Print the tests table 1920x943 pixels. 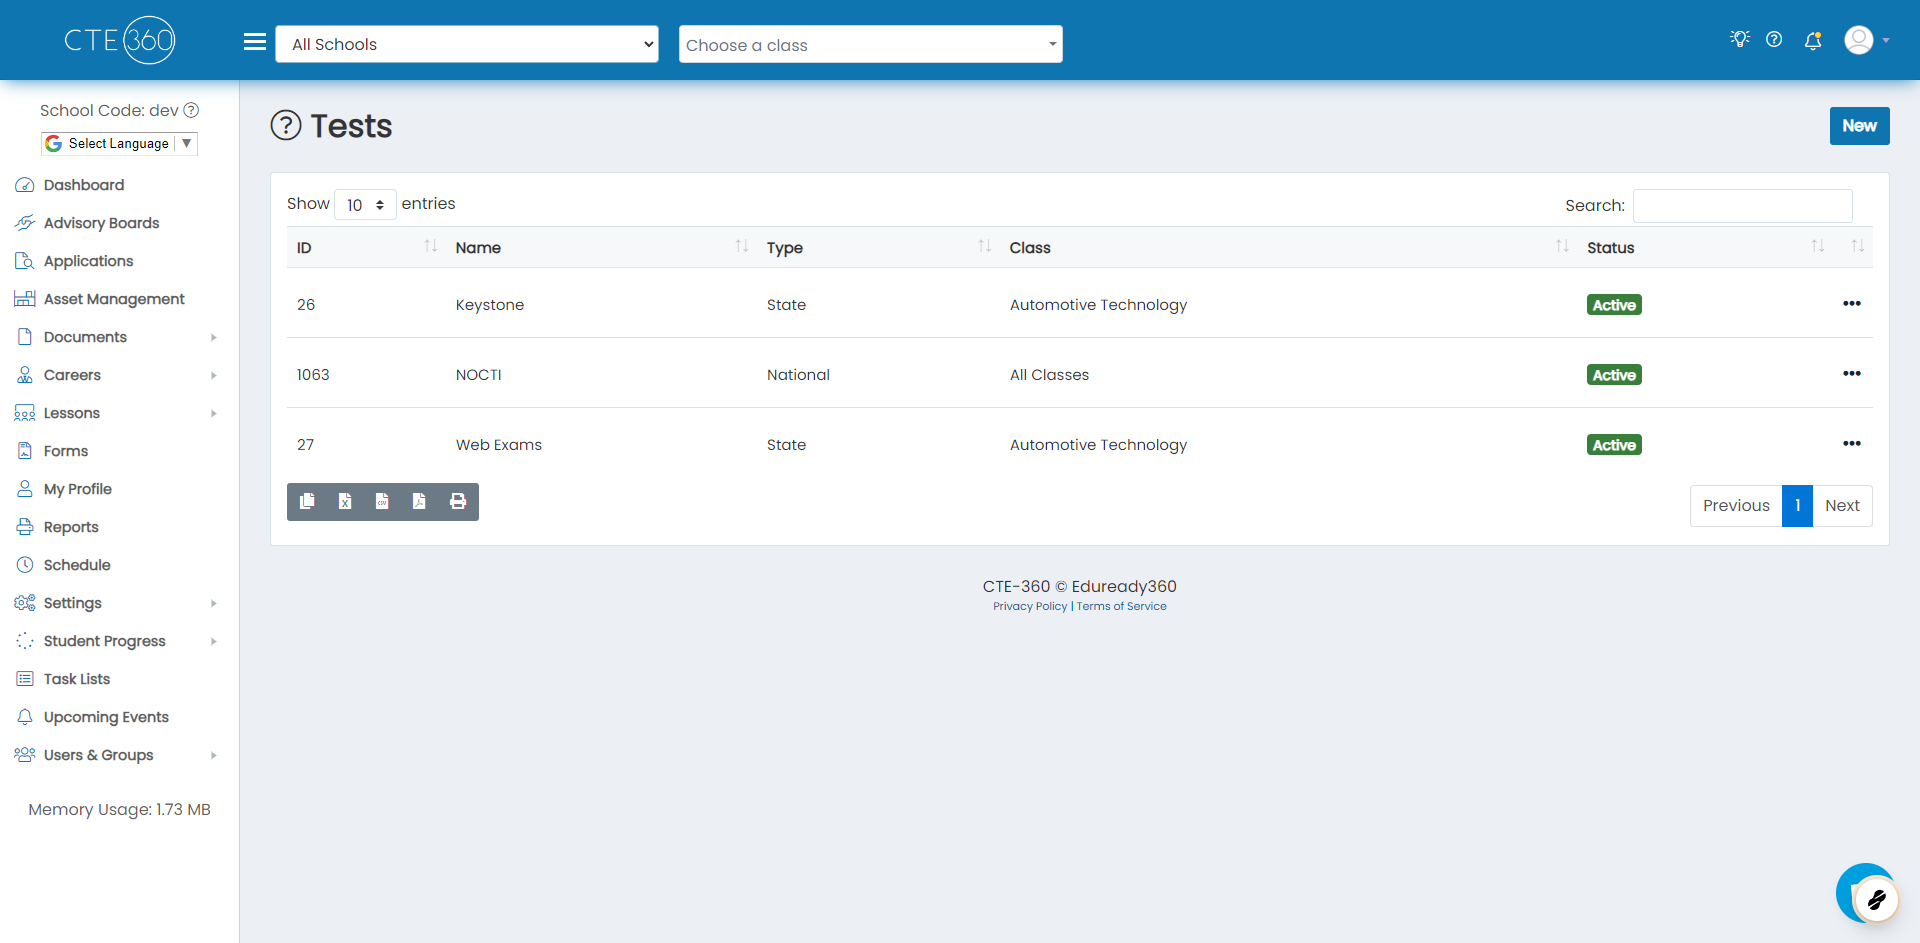click(458, 502)
